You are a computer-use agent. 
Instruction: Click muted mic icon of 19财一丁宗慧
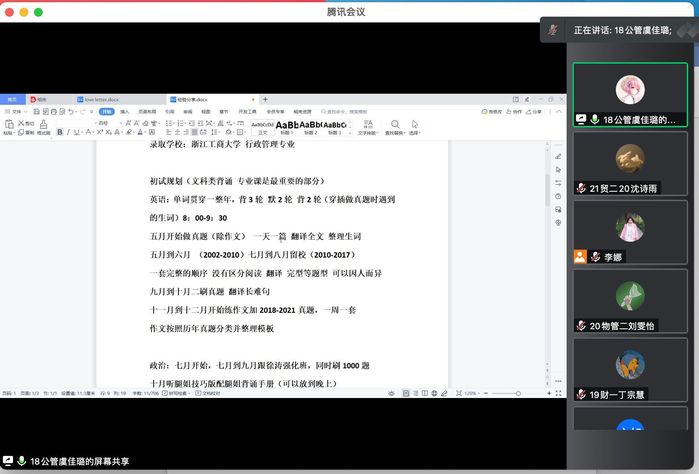[x=580, y=395]
